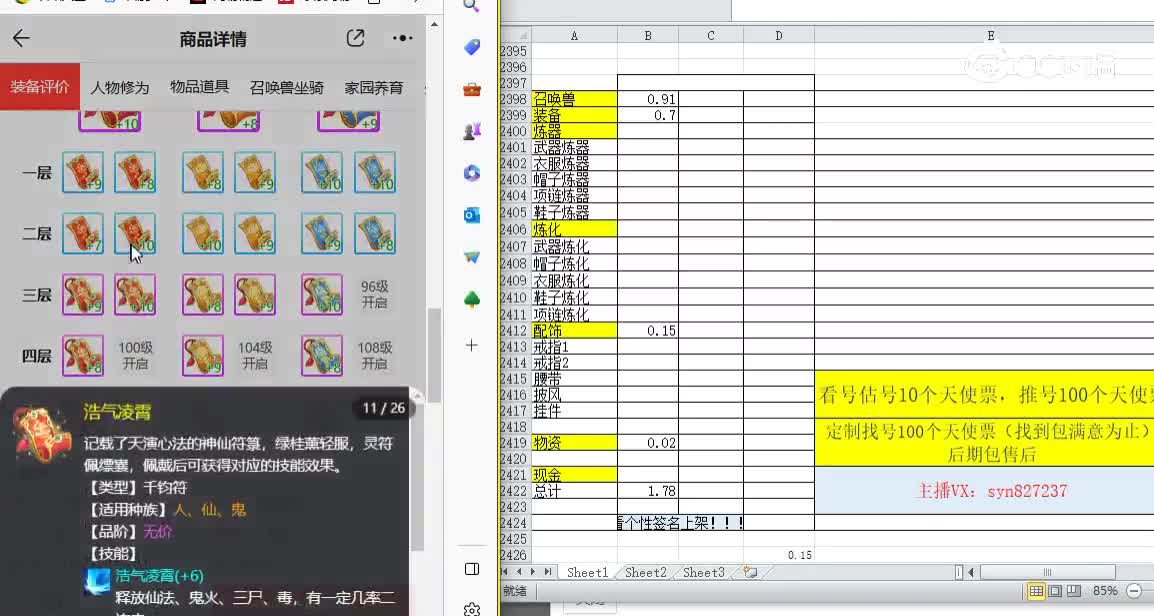Image resolution: width=1154 pixels, height=616 pixels.
Task: Select the 0.15 value beside 配饰
Action: (x=648, y=330)
